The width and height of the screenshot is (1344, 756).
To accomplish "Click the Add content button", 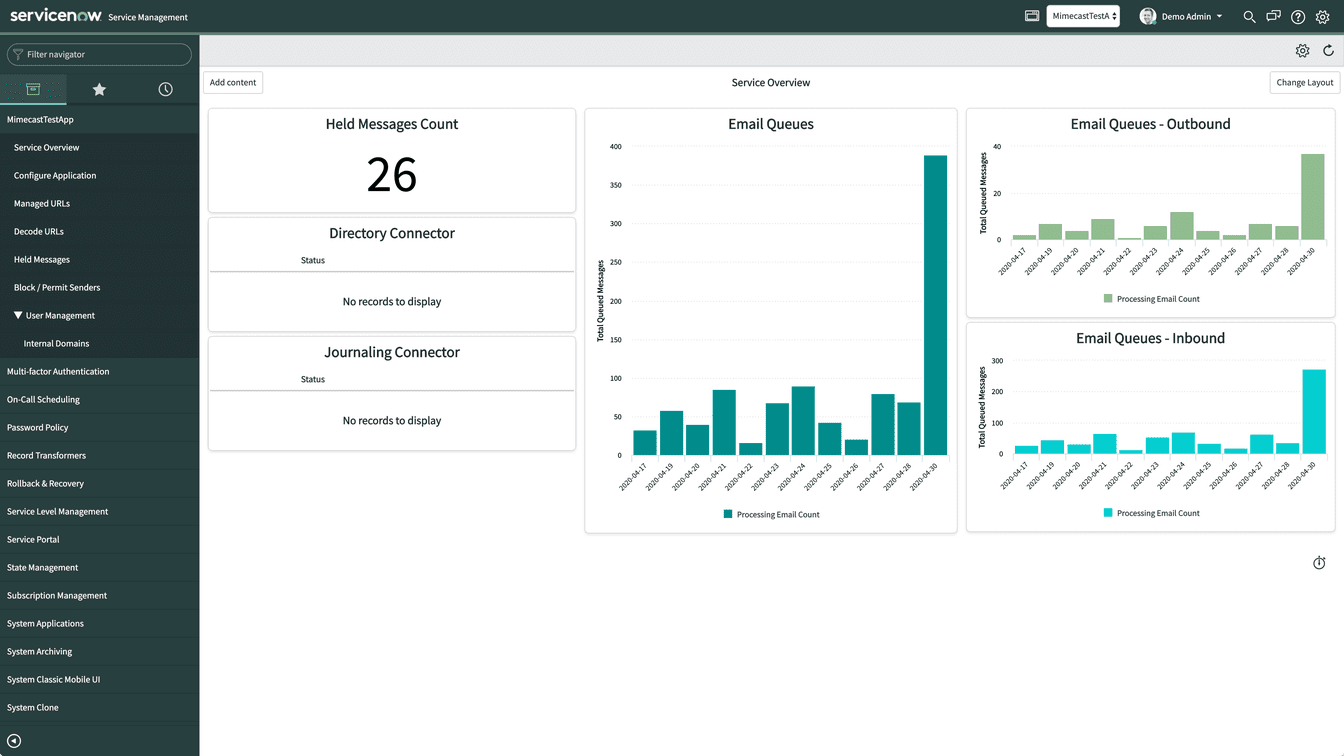I will coord(233,83).
